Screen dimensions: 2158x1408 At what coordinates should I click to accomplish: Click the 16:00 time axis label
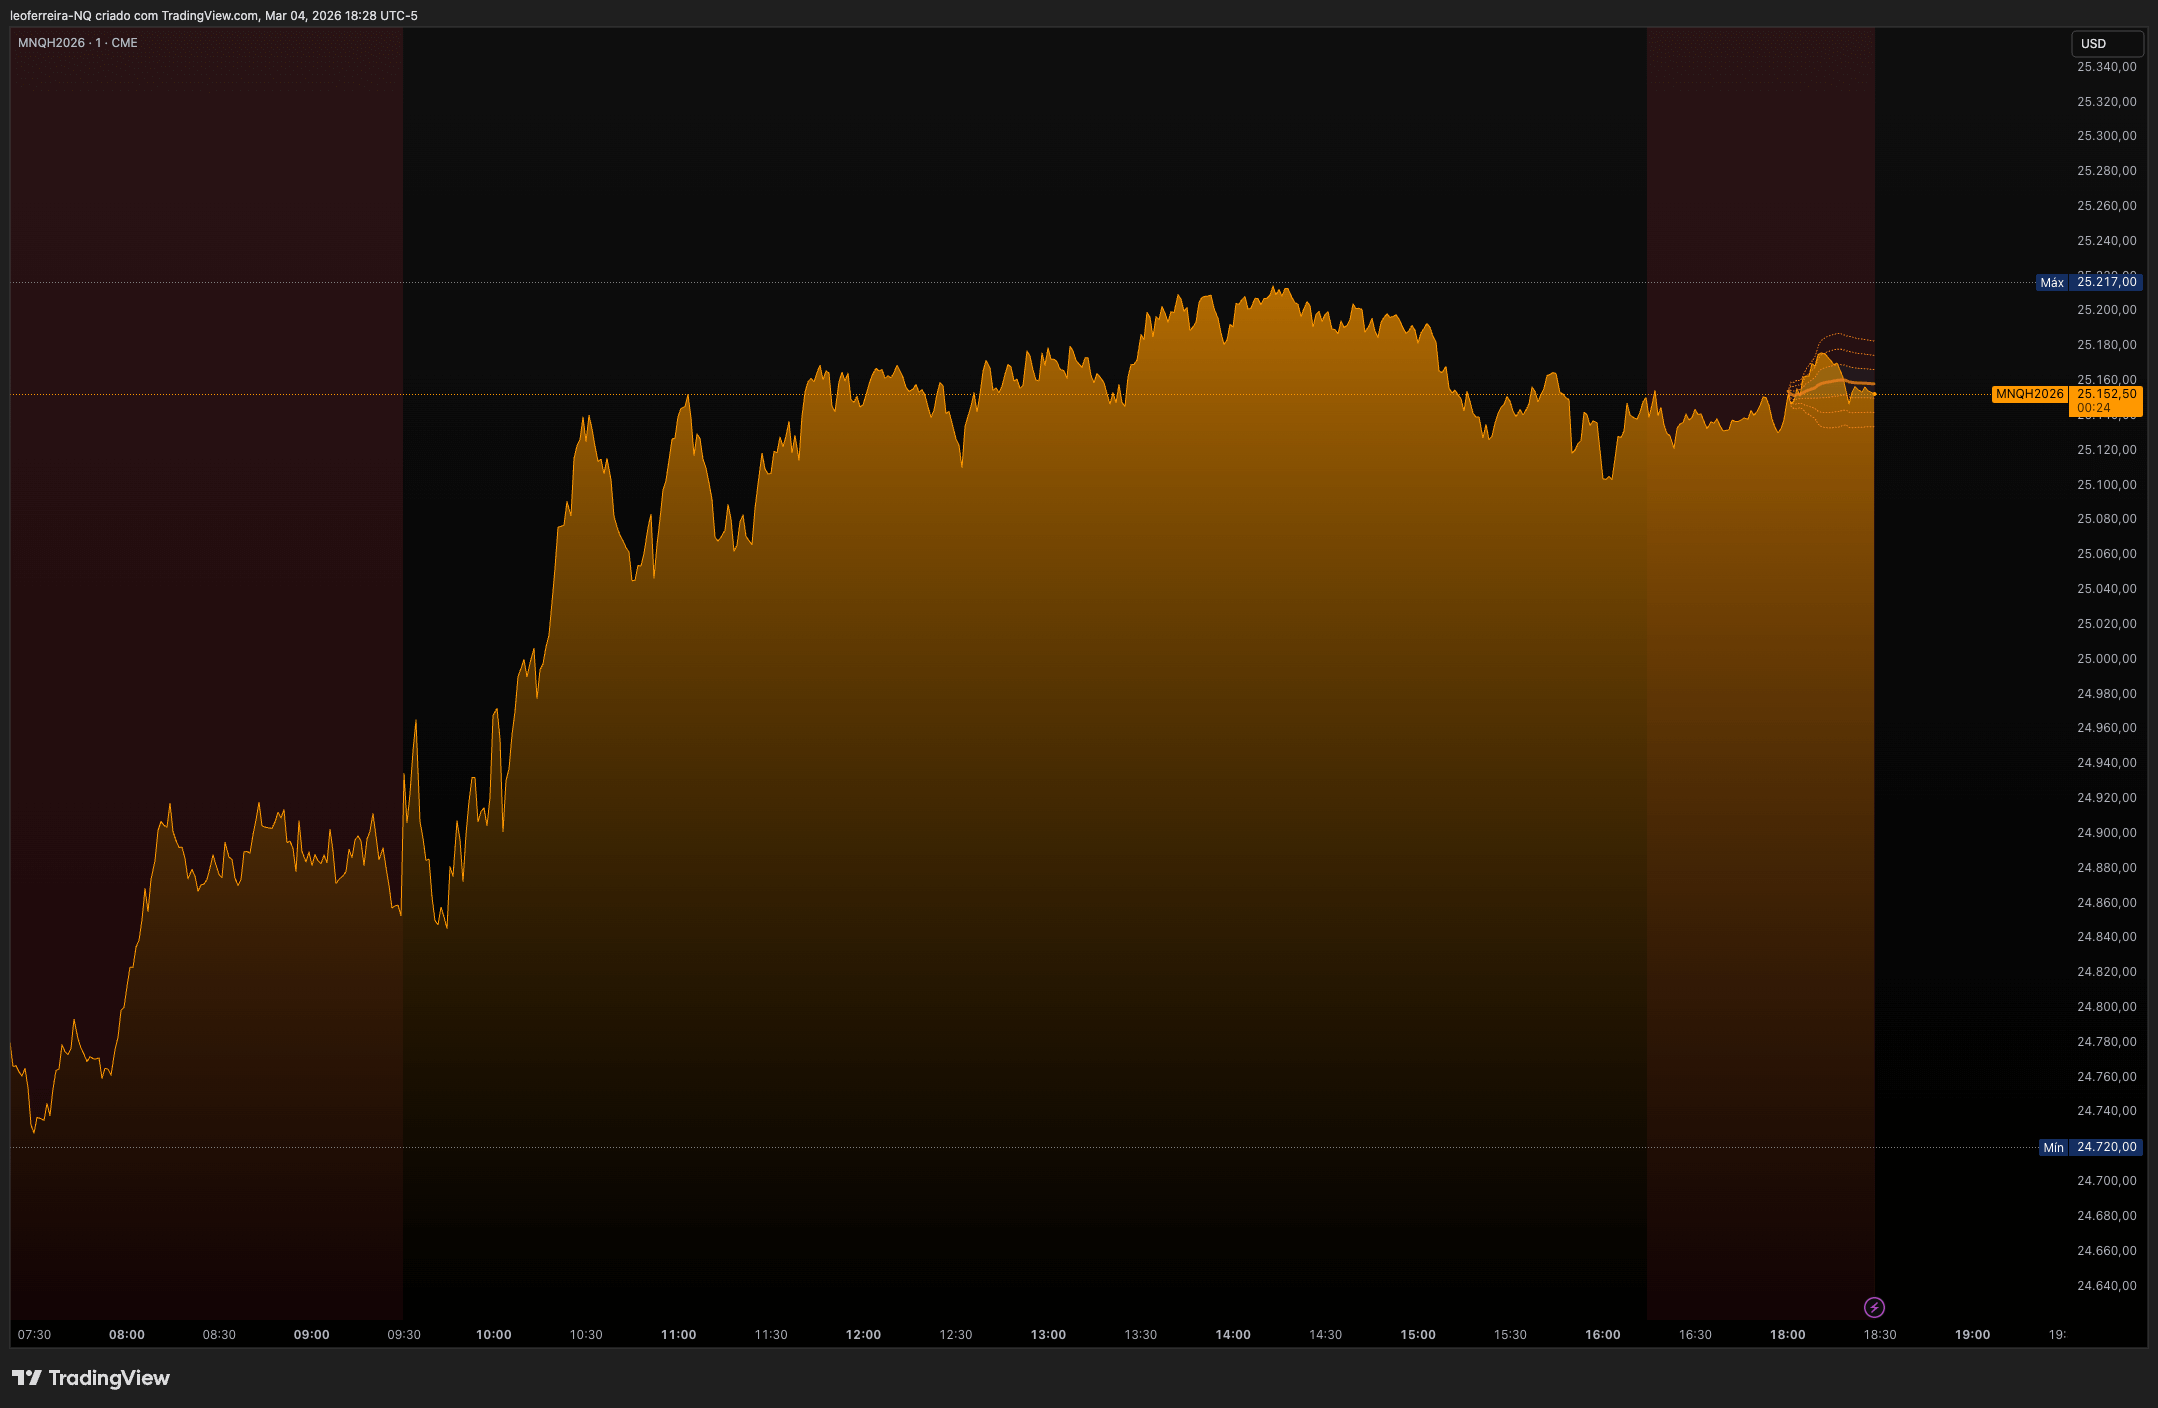pyautogui.click(x=1603, y=1335)
